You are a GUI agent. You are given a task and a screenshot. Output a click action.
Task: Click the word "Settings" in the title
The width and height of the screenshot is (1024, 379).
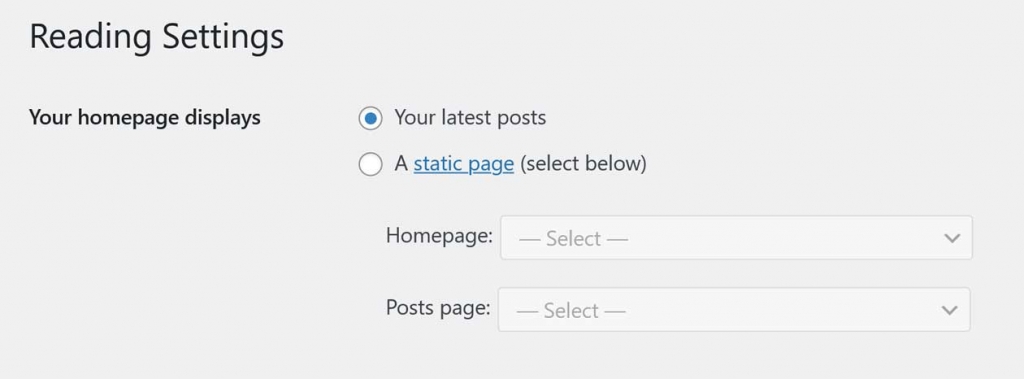pos(223,37)
